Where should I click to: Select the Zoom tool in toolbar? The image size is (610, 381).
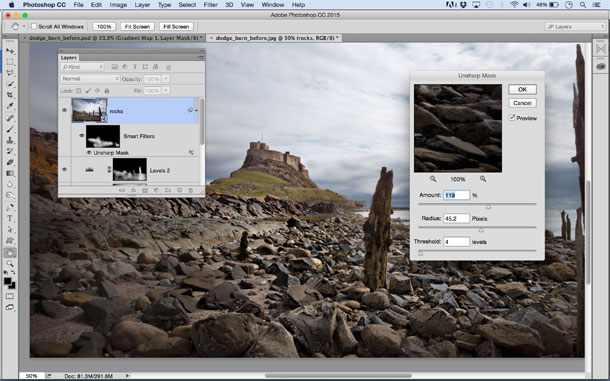[x=10, y=263]
